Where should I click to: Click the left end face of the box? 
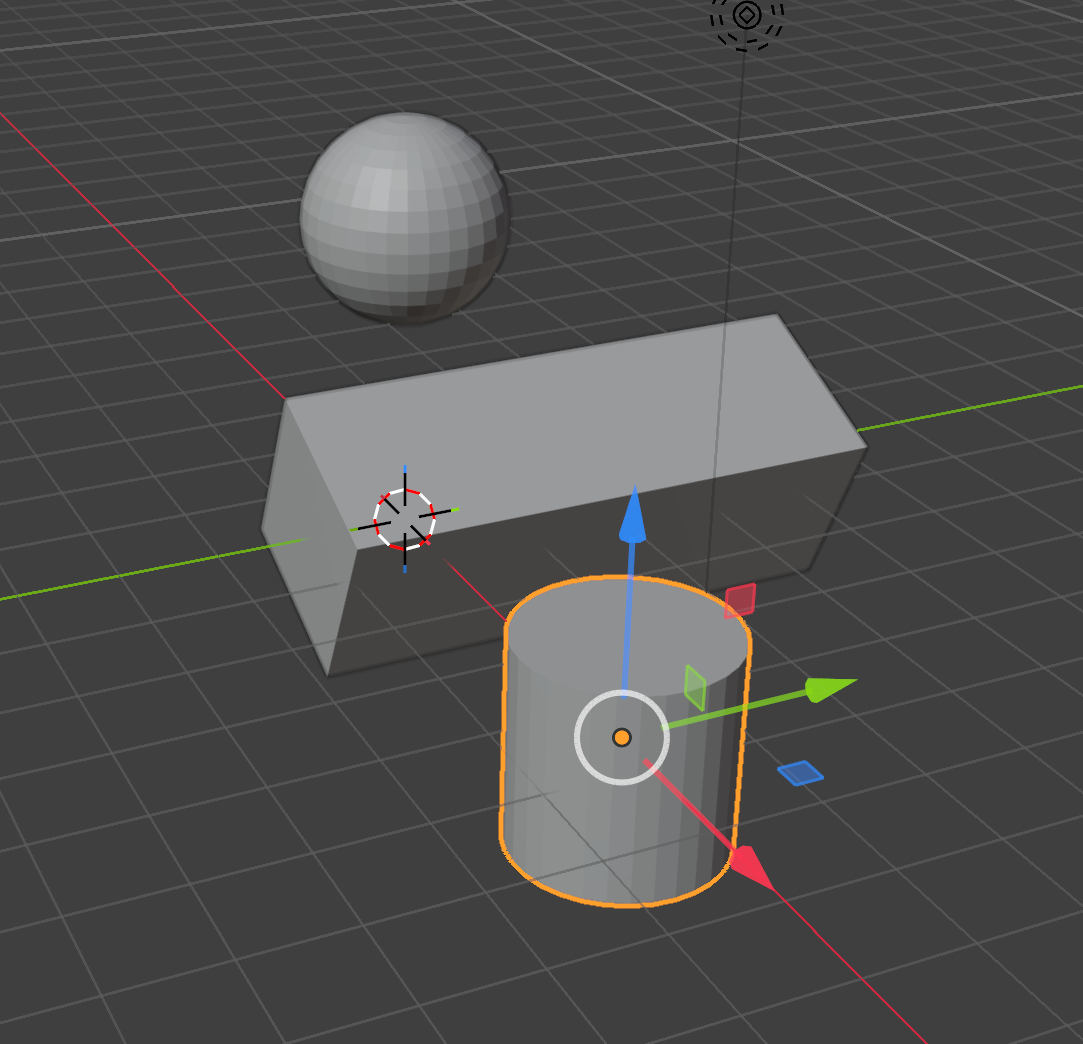pyautogui.click(x=307, y=539)
